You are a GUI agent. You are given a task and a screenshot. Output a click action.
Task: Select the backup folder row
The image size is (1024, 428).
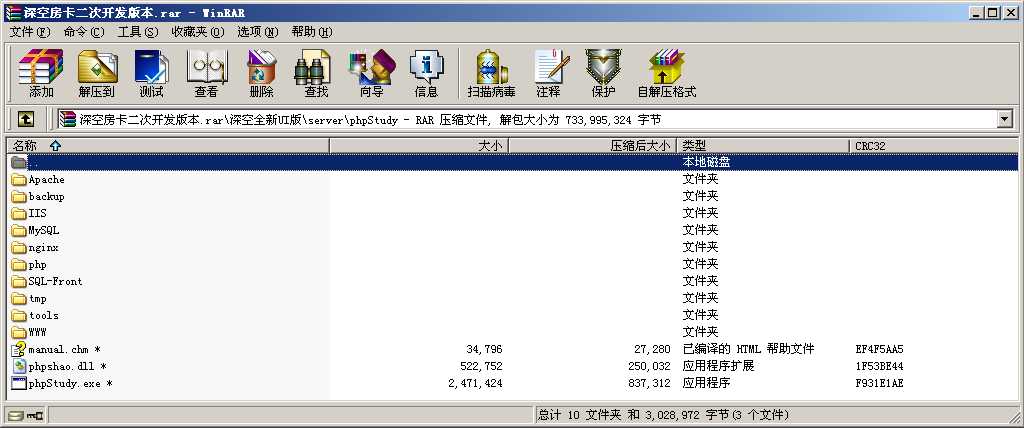click(512, 196)
